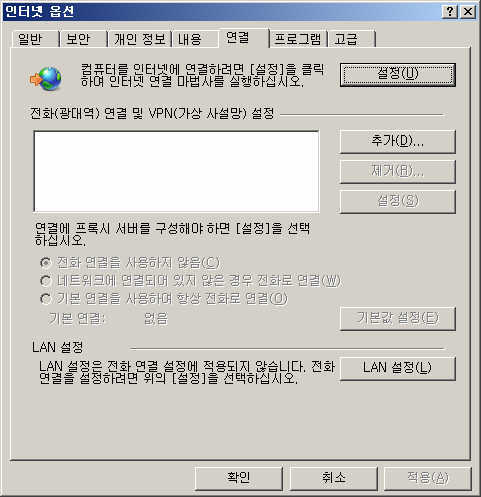Open LAN 설정(L) button
This screenshot has height=497, width=481.
[398, 368]
